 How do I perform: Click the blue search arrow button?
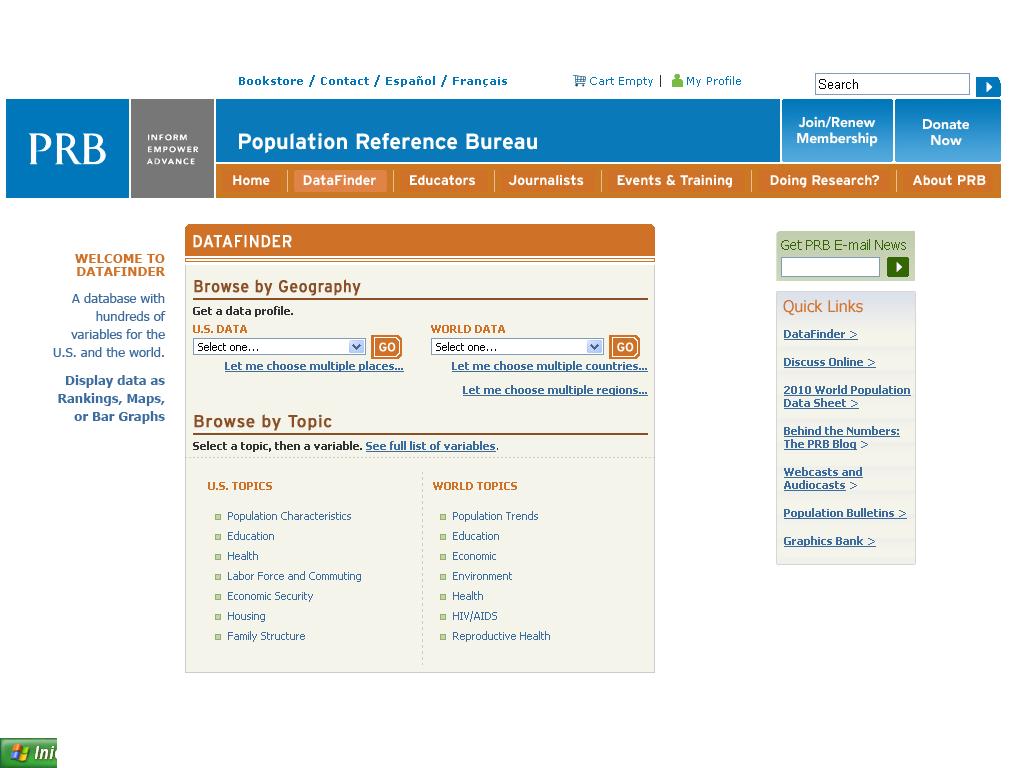pyautogui.click(x=988, y=86)
